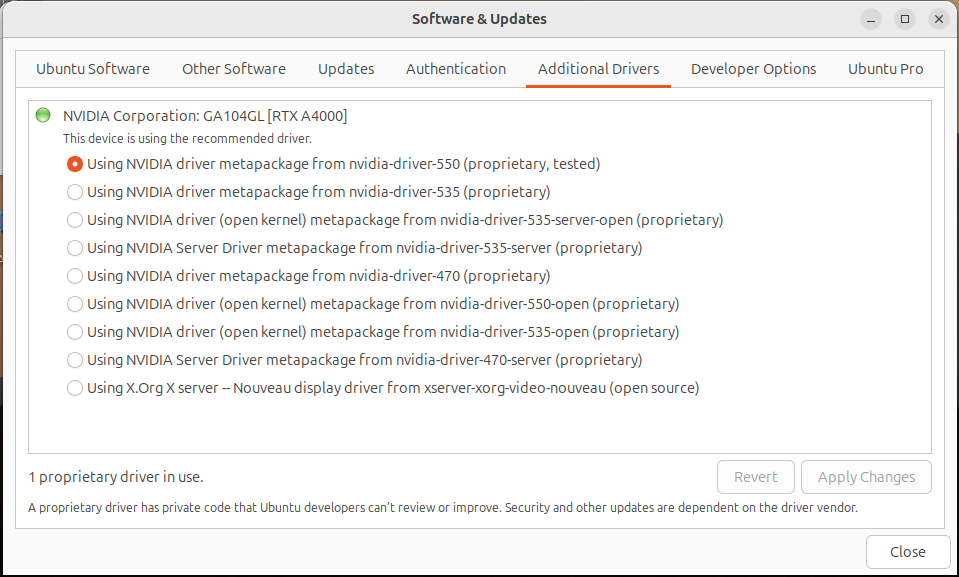
Task: Choose nvidia-driver-535-server-open open kernel driver
Action: click(x=75, y=220)
